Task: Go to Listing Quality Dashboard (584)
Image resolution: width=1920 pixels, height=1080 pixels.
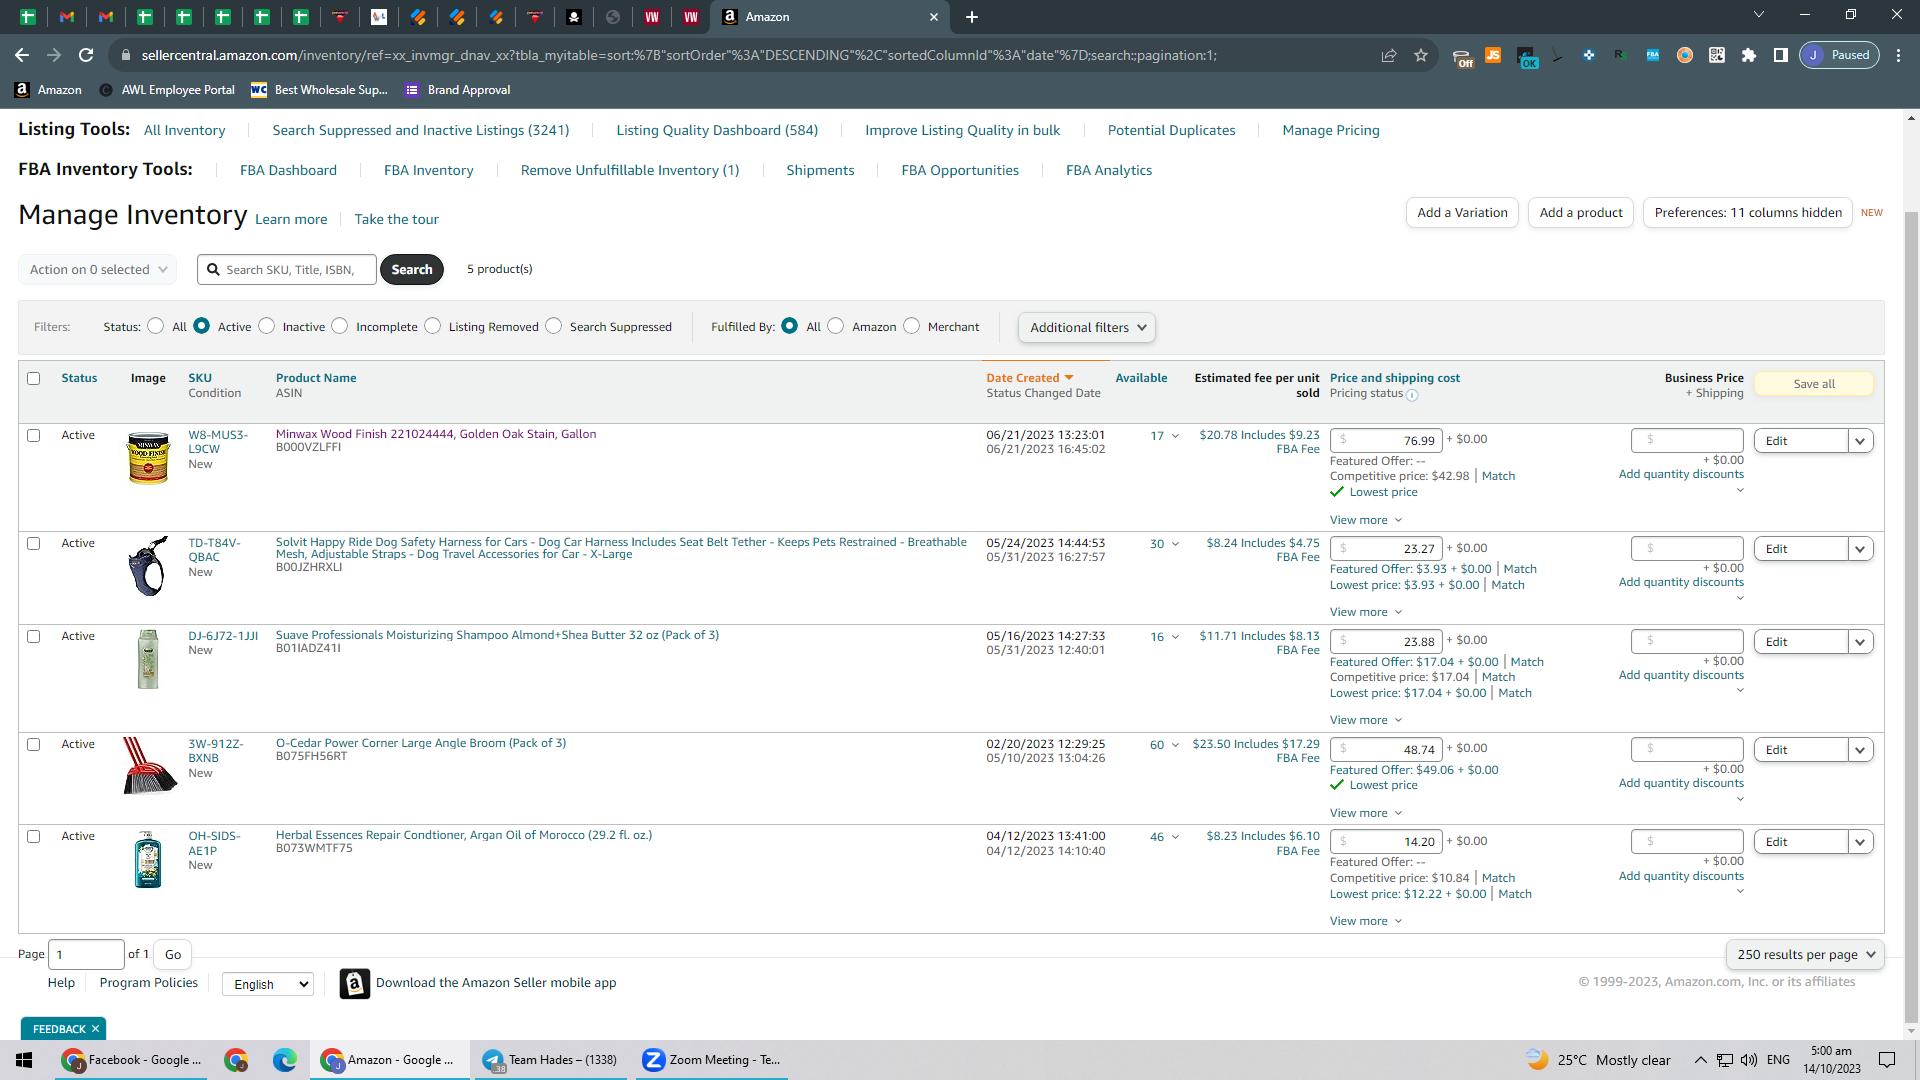Action: [717, 131]
